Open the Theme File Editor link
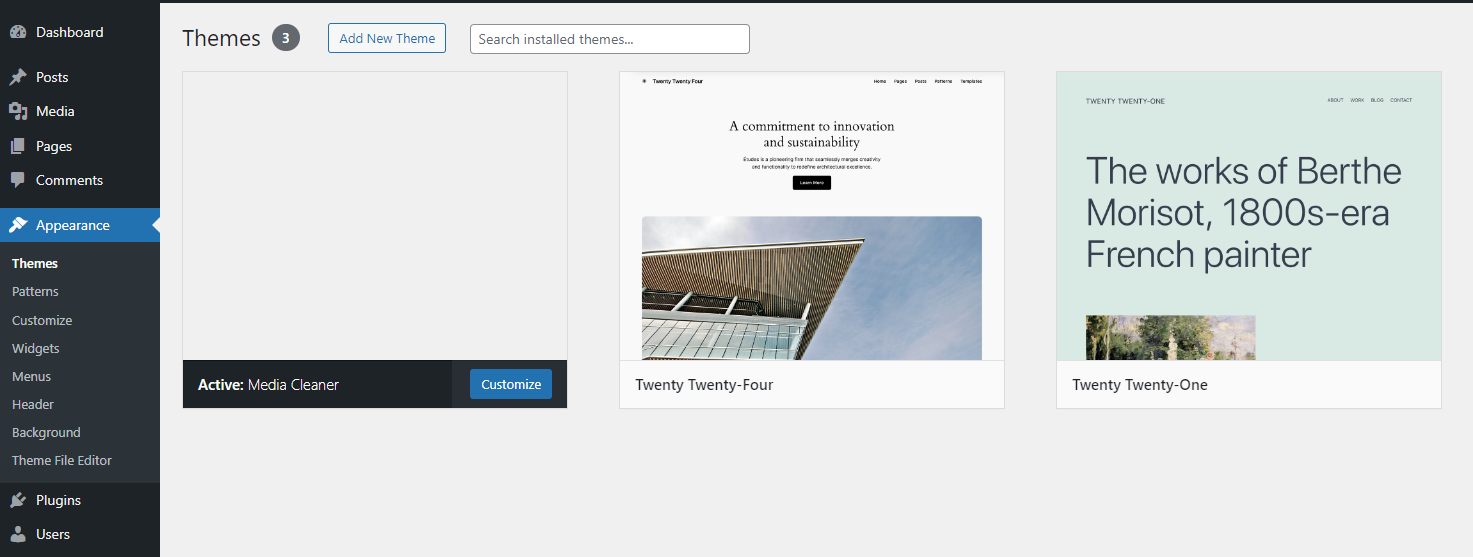 tap(62, 460)
